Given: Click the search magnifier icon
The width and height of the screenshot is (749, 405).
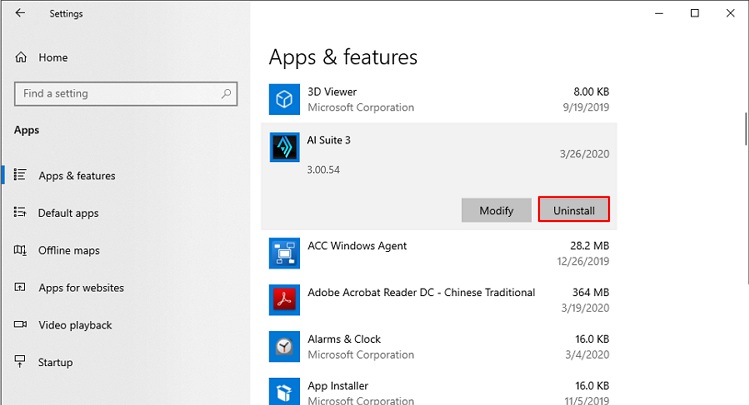Looking at the screenshot, I should 227,94.
